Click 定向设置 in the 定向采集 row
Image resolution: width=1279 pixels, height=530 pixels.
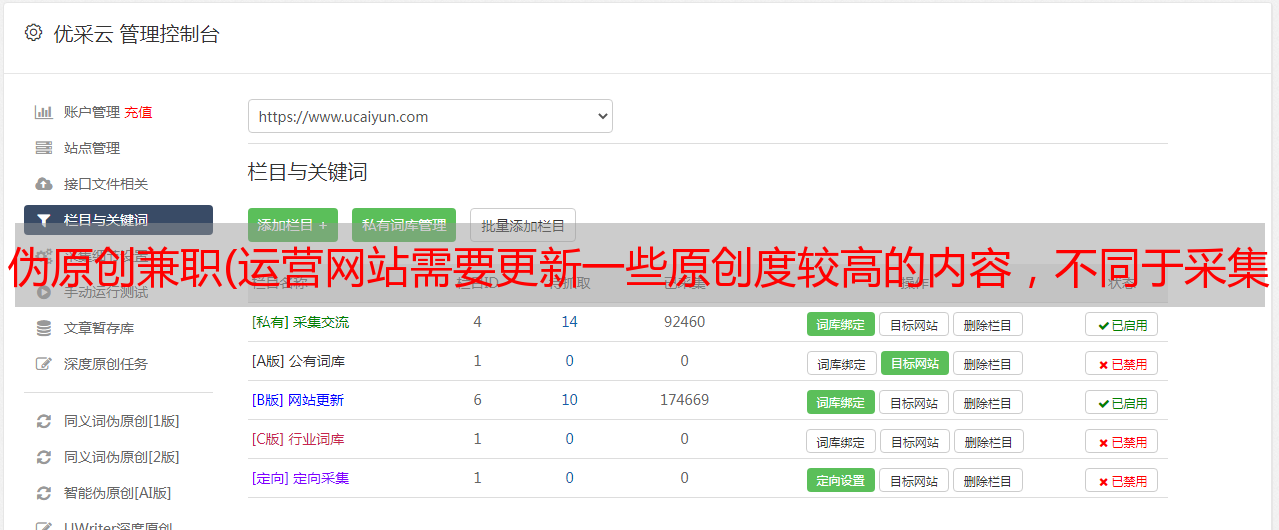point(841,480)
